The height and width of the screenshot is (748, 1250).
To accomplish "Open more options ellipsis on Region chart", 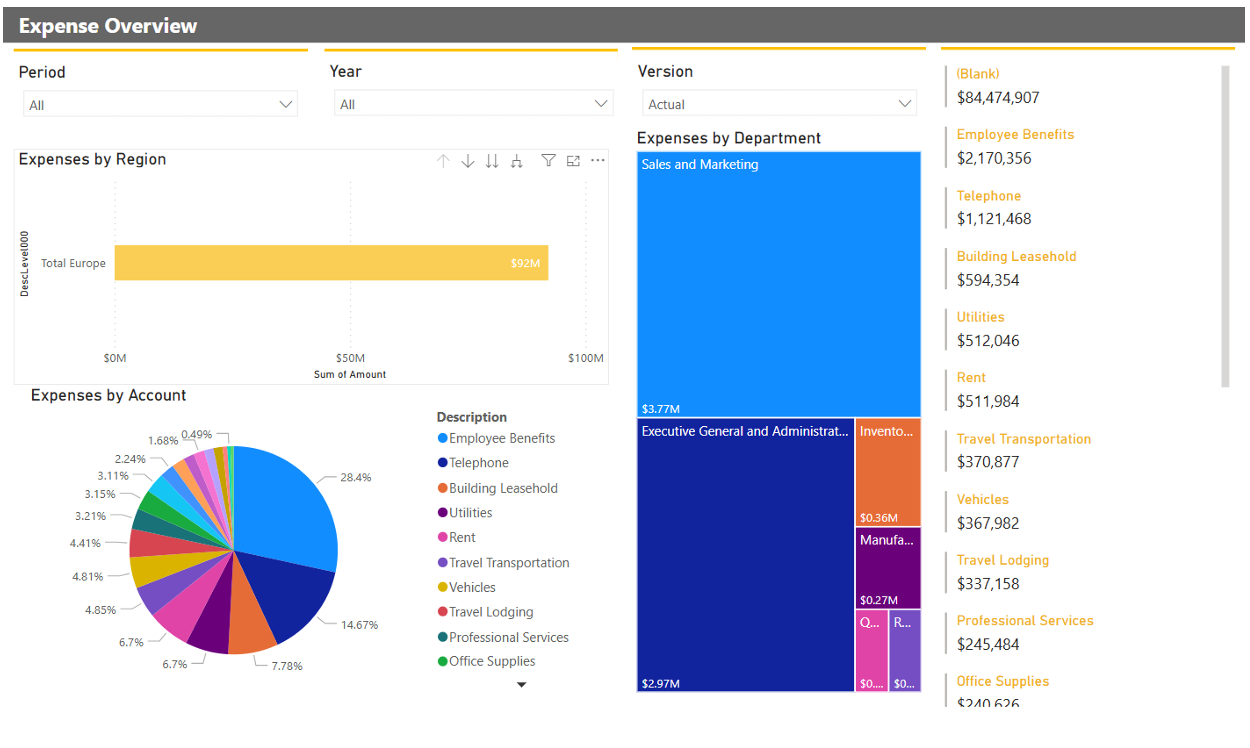I will (x=598, y=160).
